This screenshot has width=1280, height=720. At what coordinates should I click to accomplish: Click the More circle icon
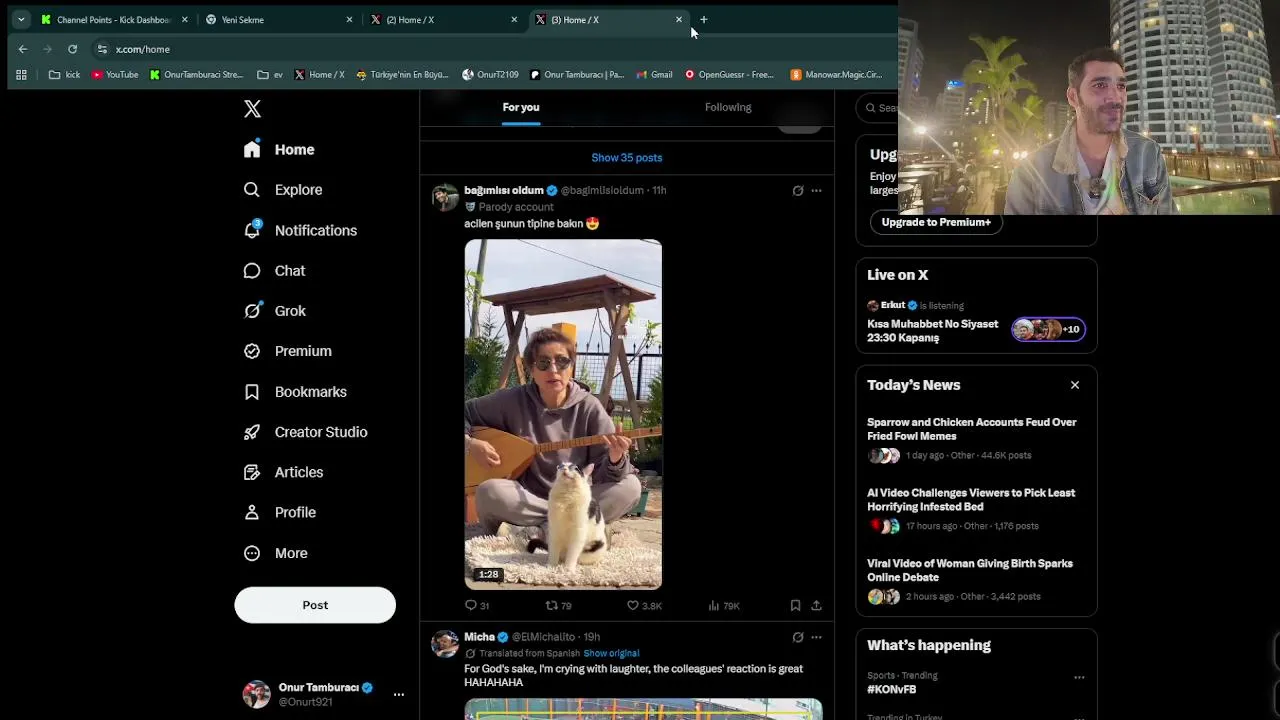click(x=252, y=553)
